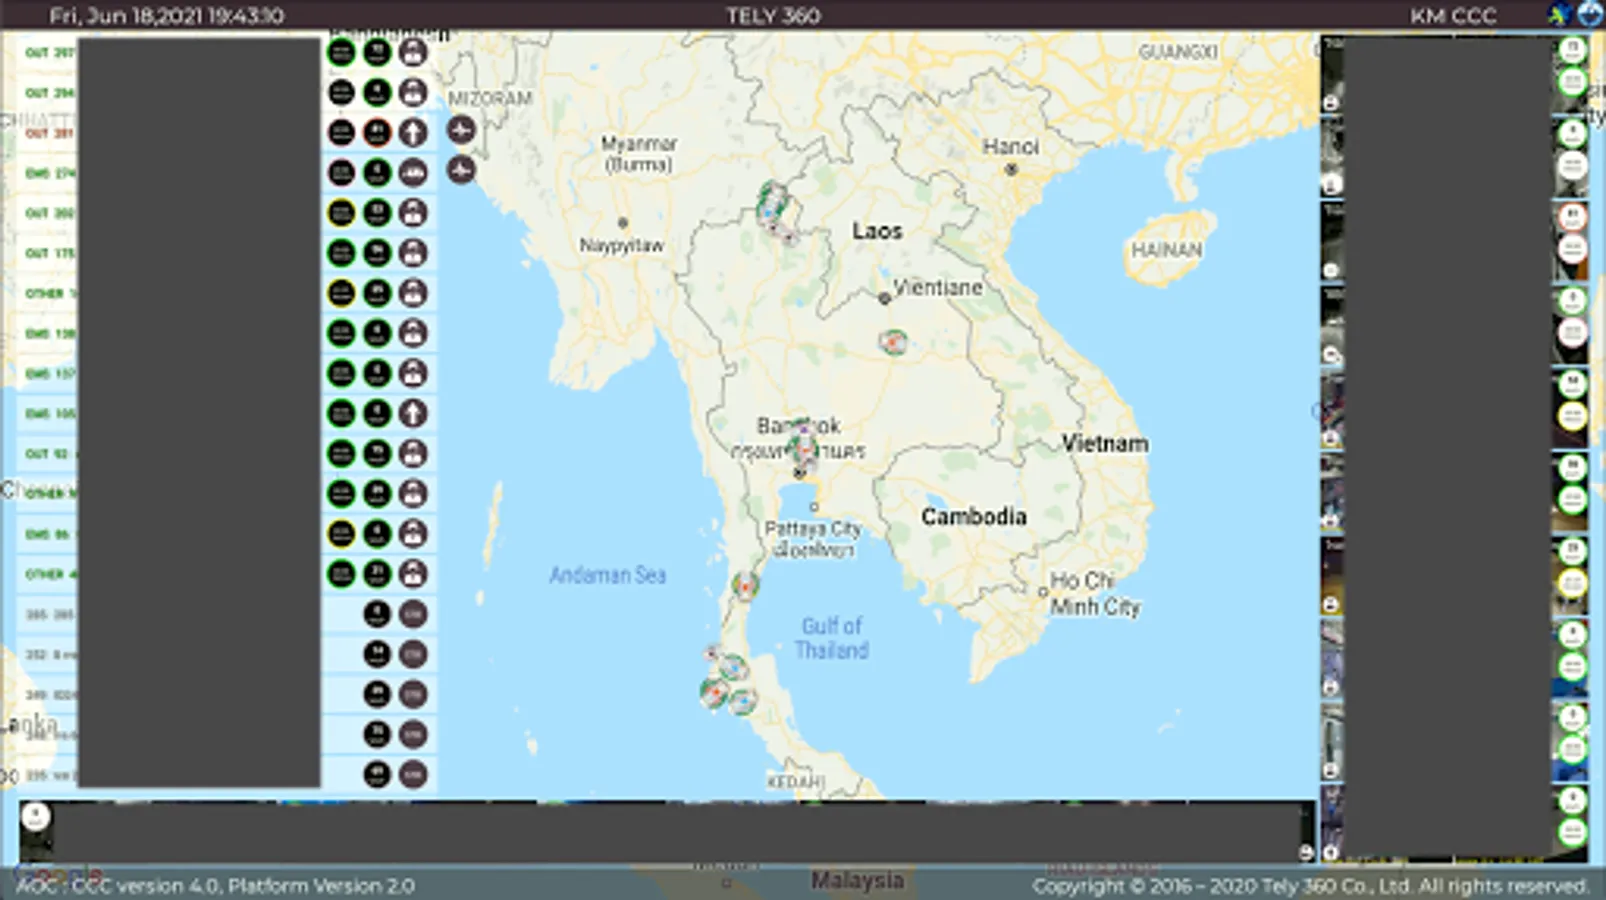
Task: Click the speed circle in the EMS 138 row
Action: [377, 332]
